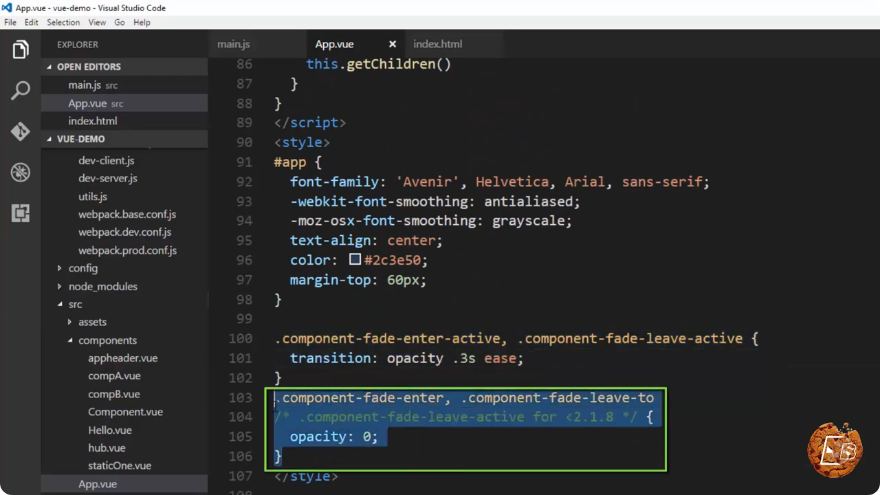This screenshot has height=495, width=880.
Task: Open the Source Control git icon
Action: (x=20, y=131)
